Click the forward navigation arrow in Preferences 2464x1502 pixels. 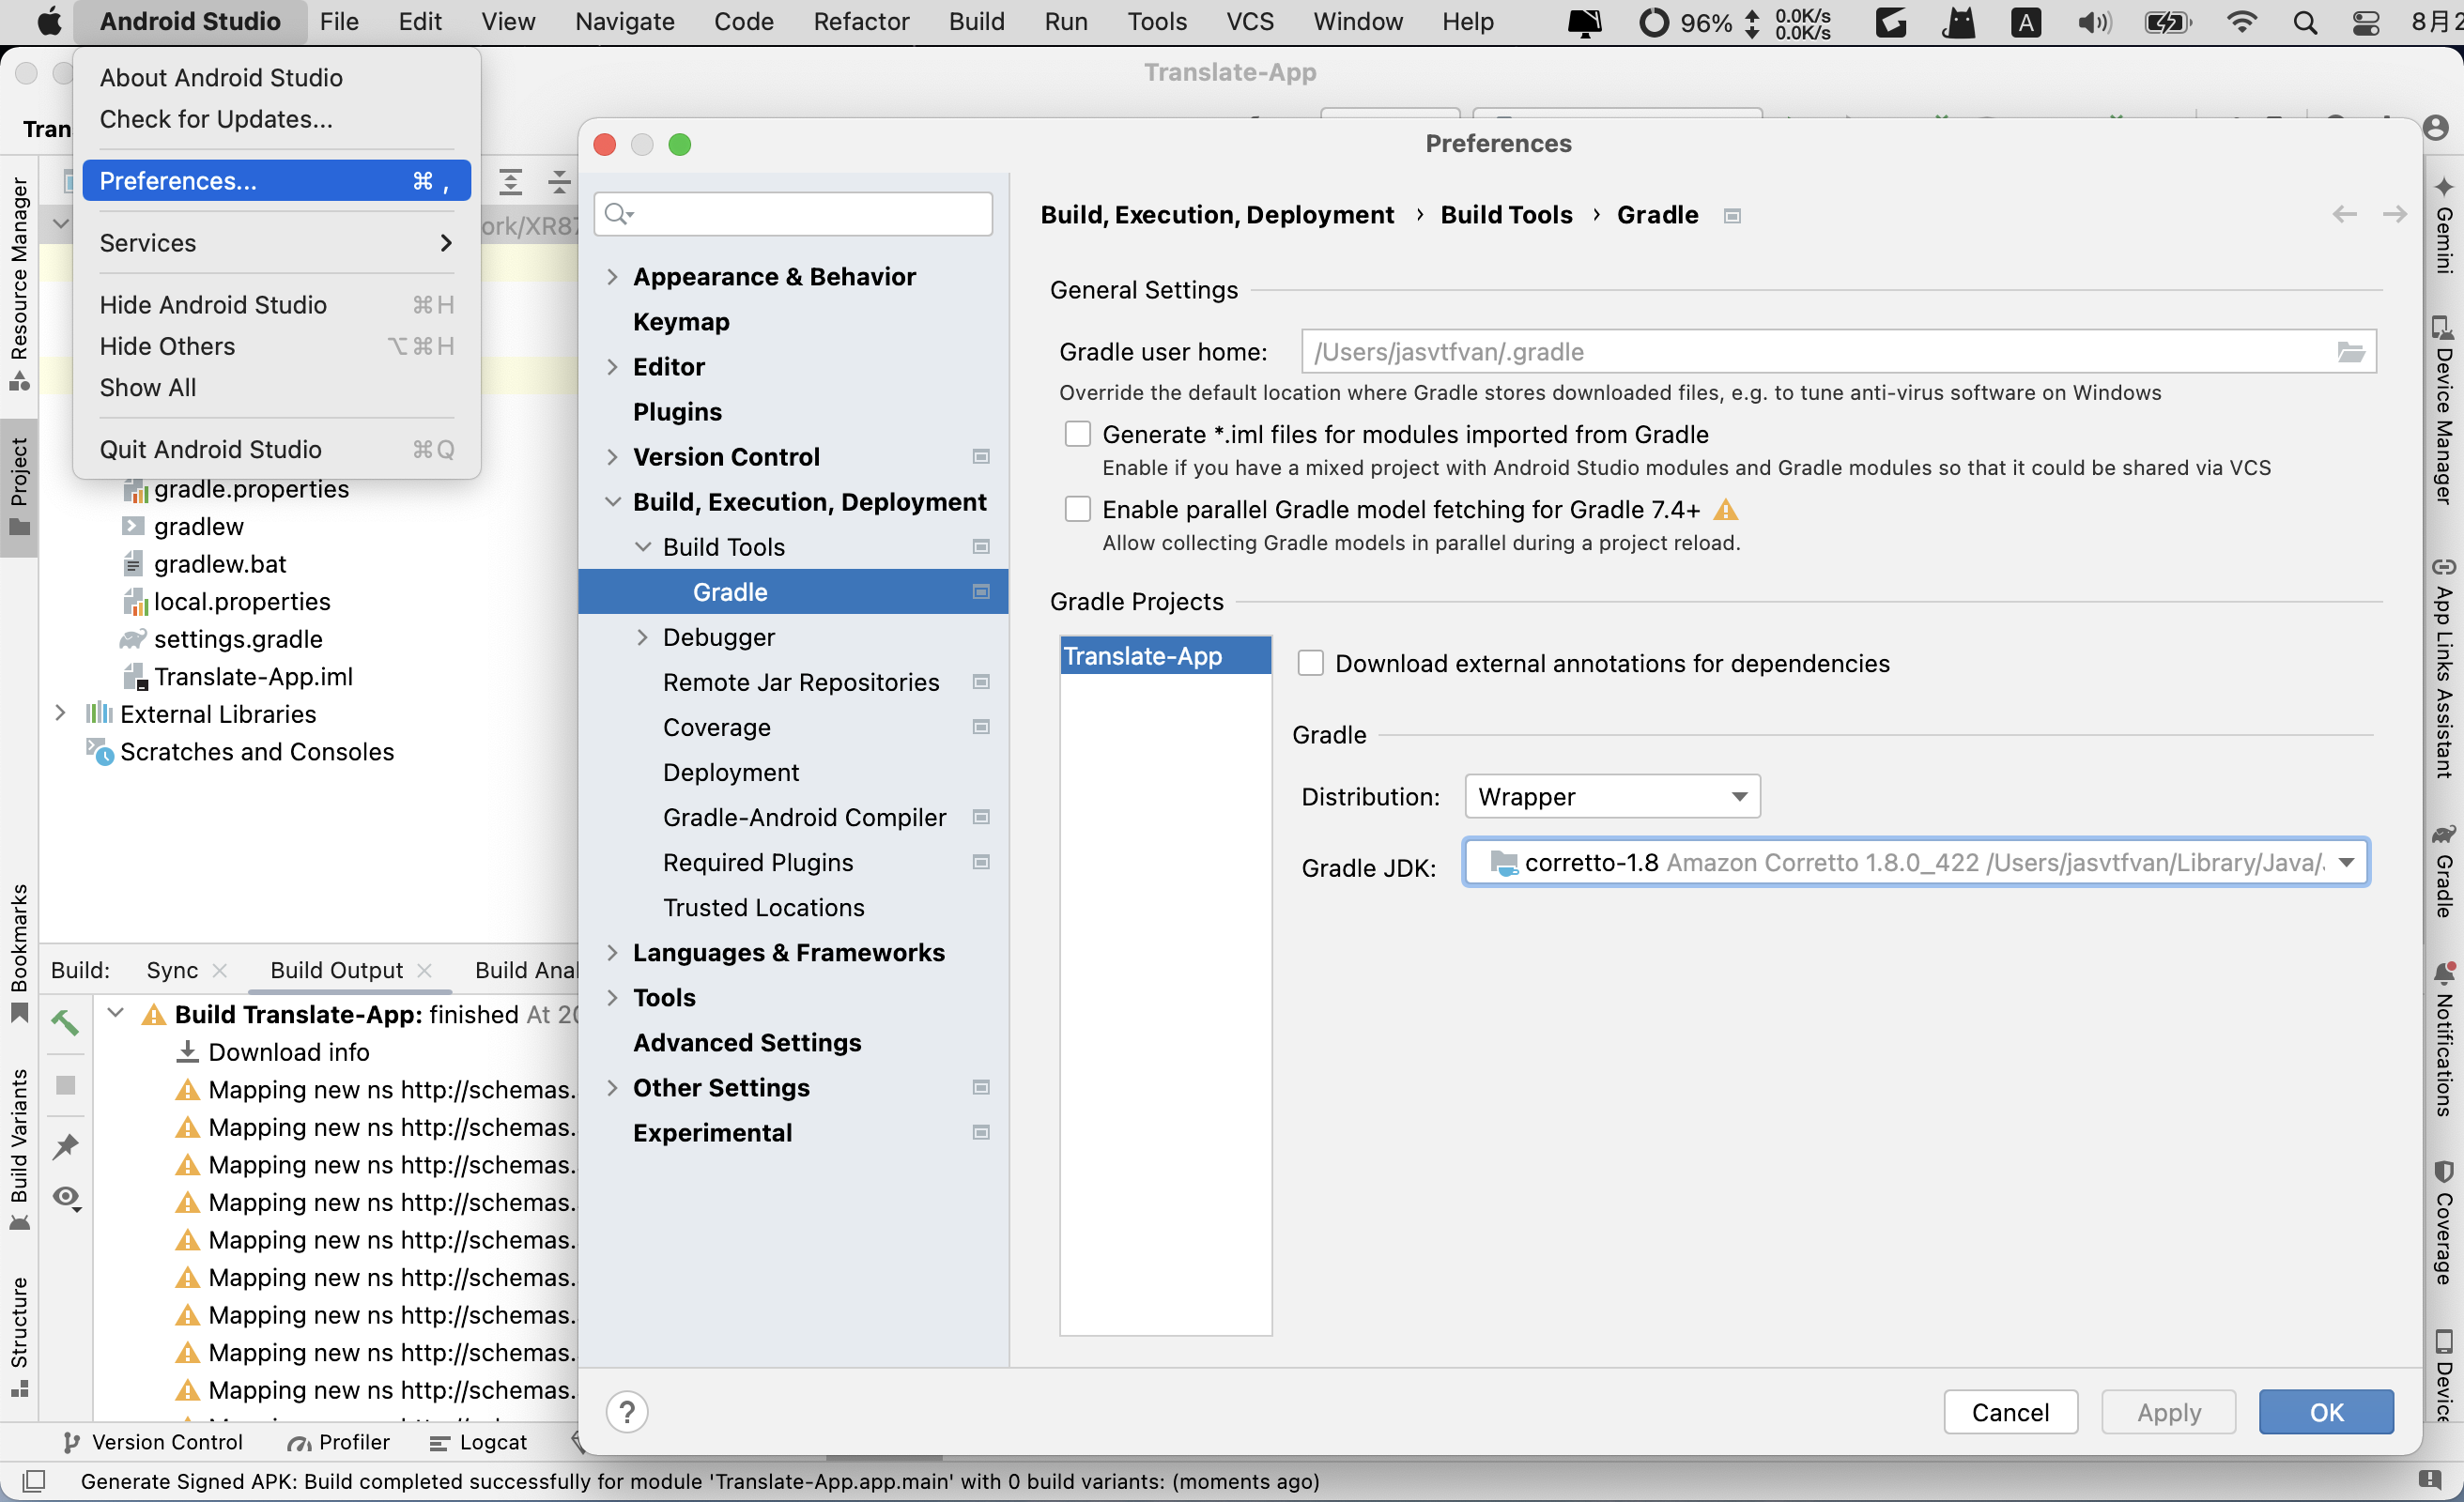[2394, 214]
